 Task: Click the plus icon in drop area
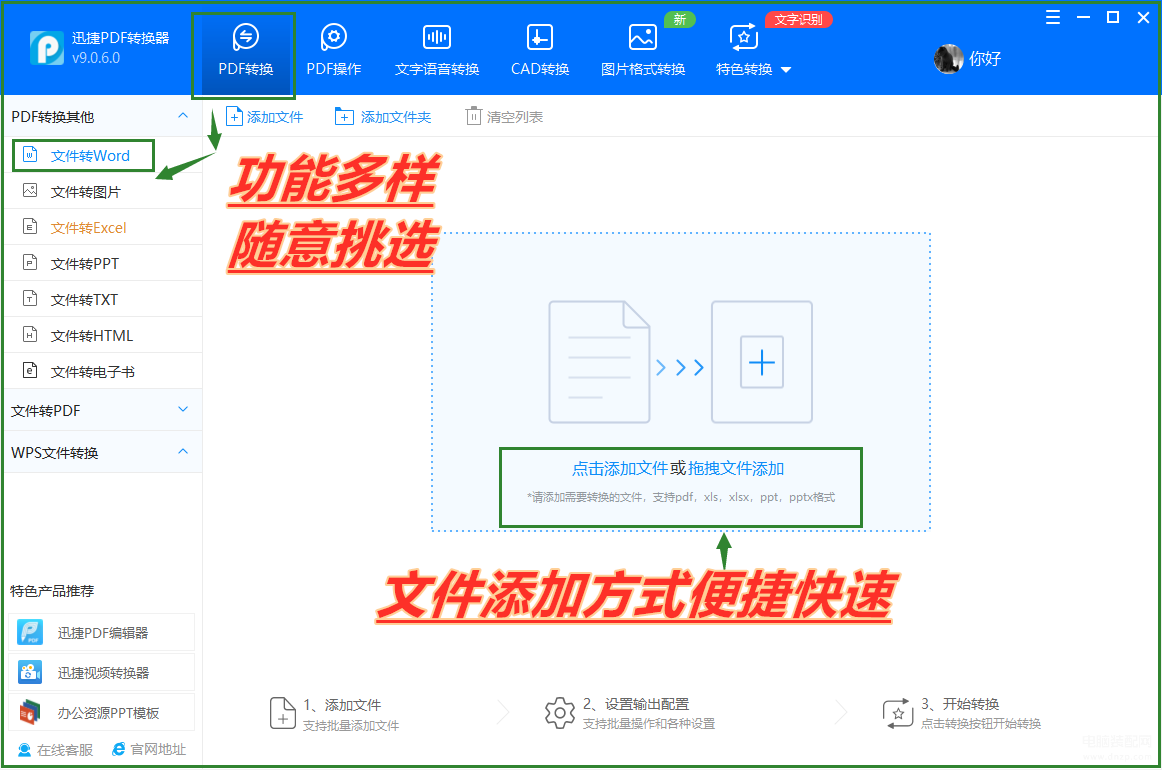(x=762, y=362)
